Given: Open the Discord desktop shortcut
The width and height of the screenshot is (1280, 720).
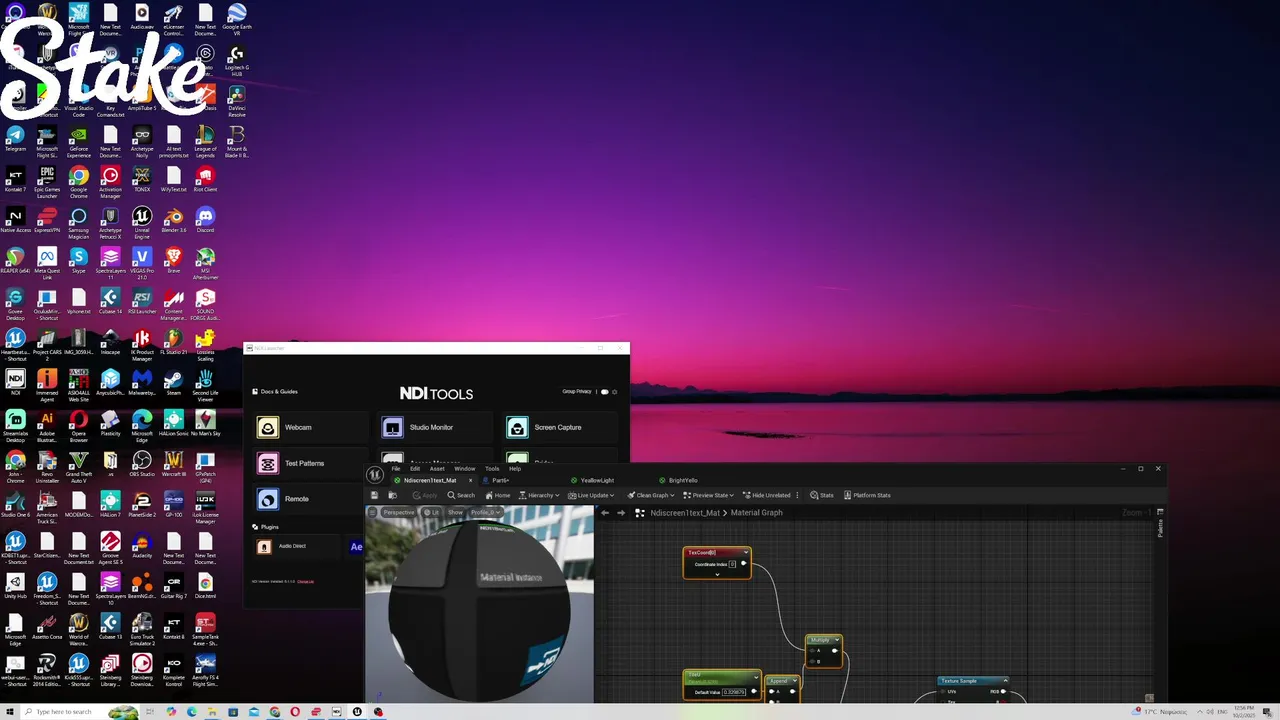Looking at the screenshot, I should click(205, 220).
